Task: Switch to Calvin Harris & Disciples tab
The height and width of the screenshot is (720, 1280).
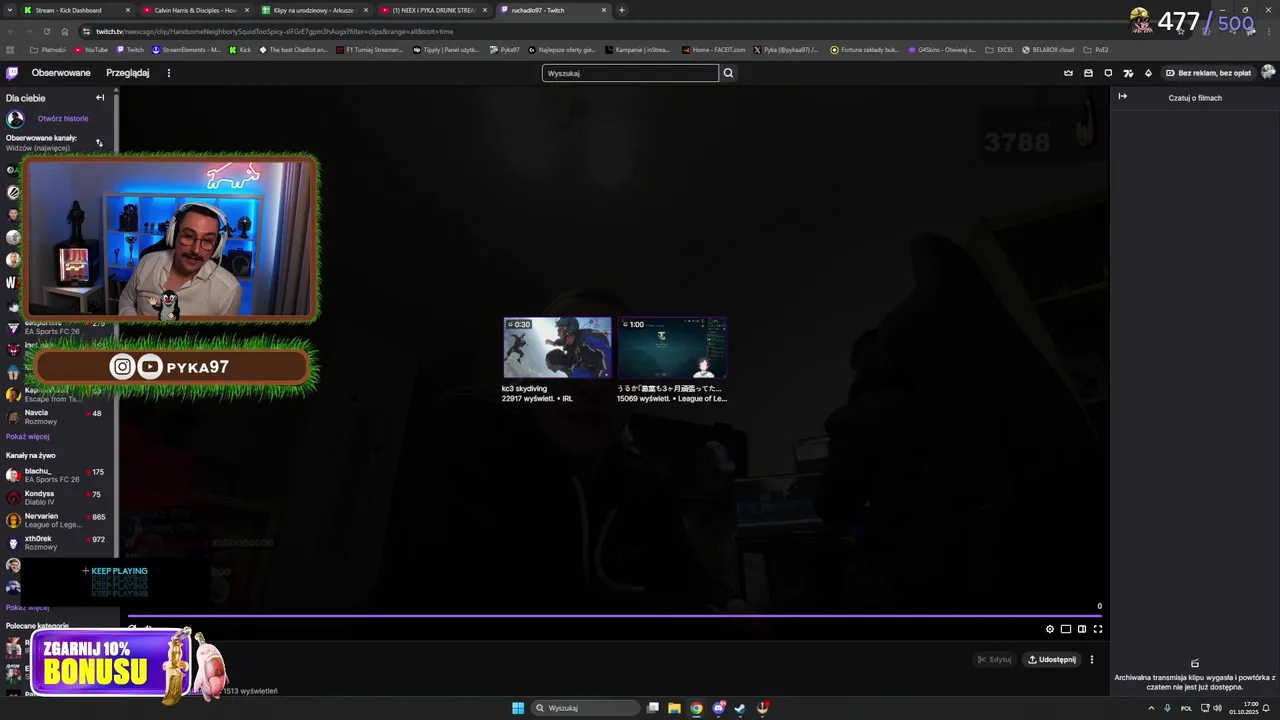Action: click(195, 10)
